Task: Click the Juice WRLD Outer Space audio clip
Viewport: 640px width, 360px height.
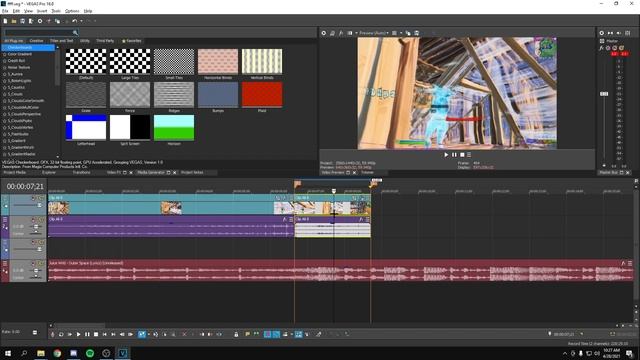Action: point(341,271)
